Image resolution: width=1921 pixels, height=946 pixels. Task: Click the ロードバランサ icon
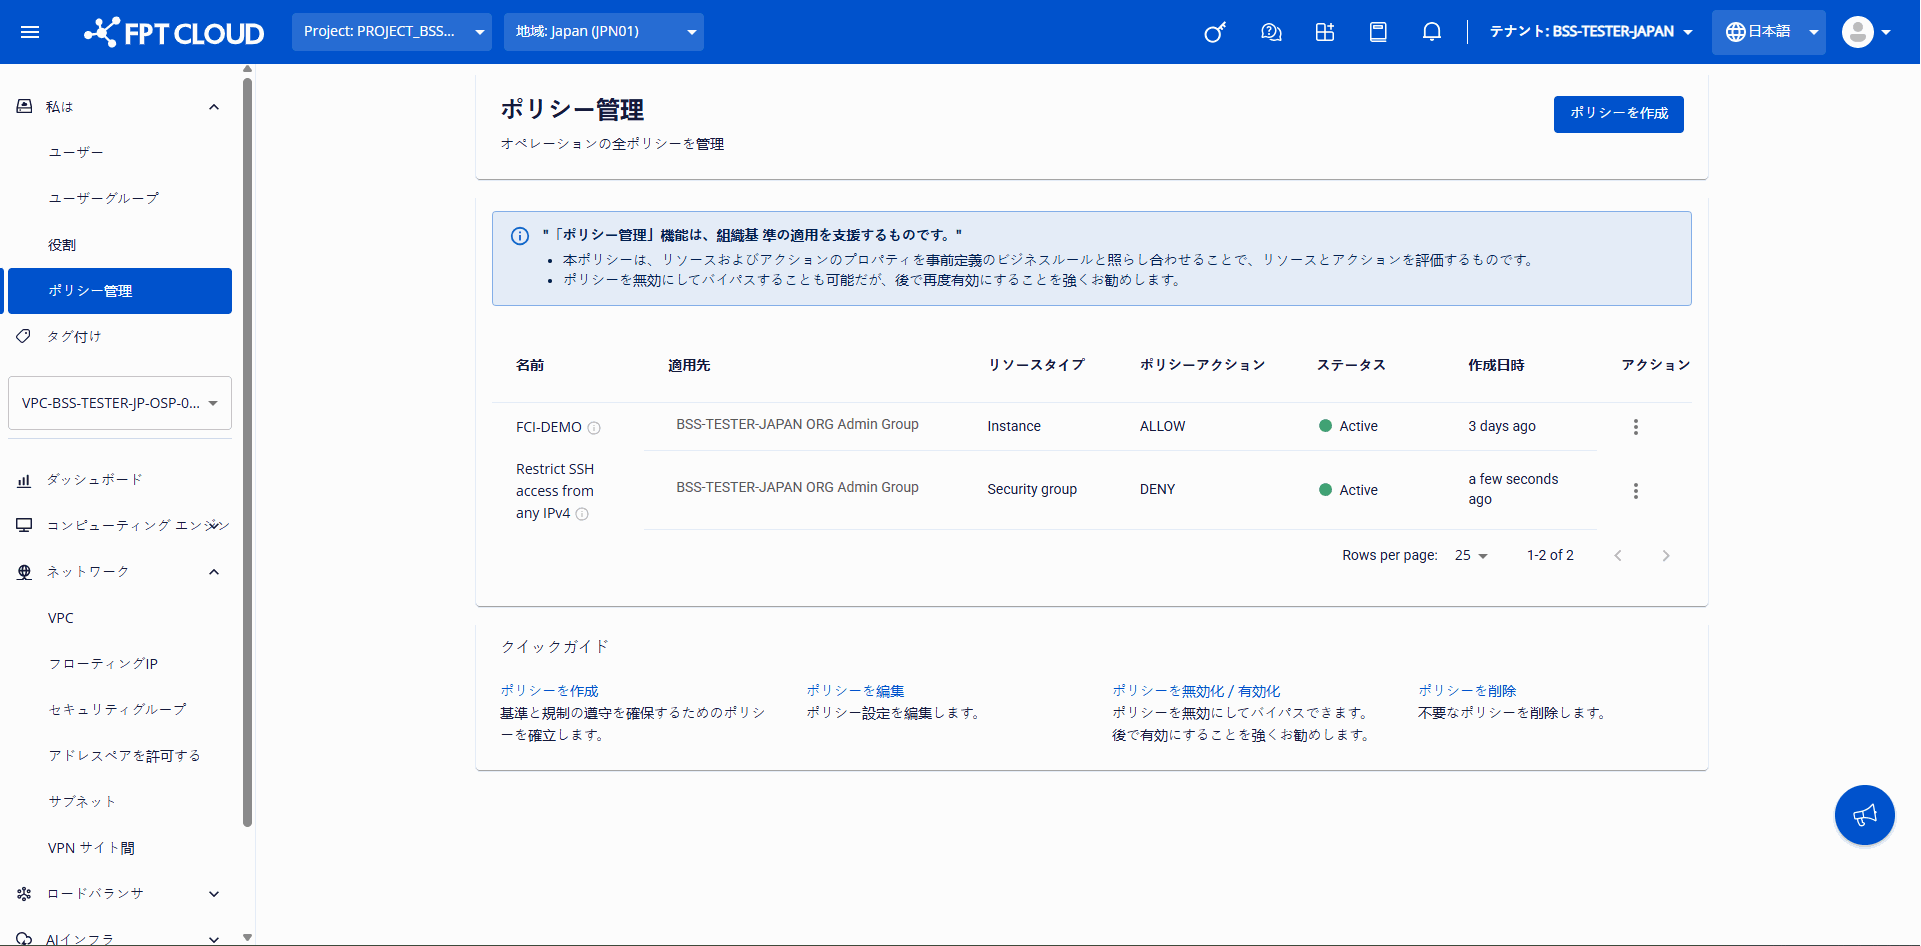pyautogui.click(x=24, y=894)
